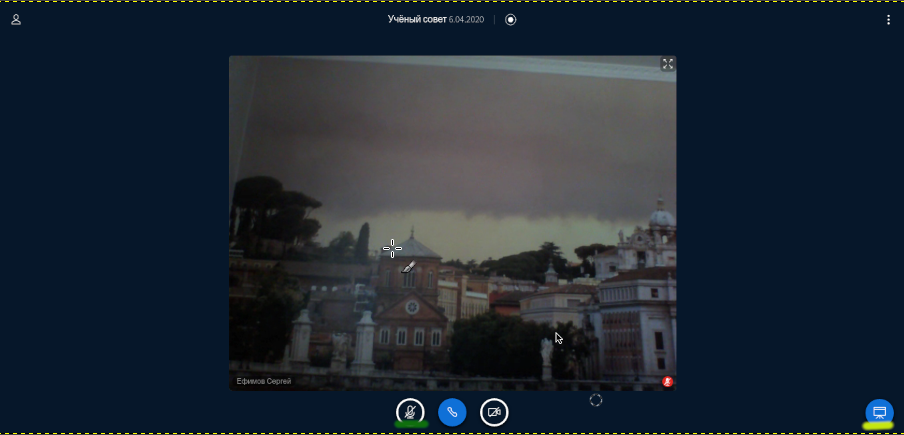Select the Ефимов Сергей video tile
This screenshot has height=435, width=904.
click(x=453, y=223)
